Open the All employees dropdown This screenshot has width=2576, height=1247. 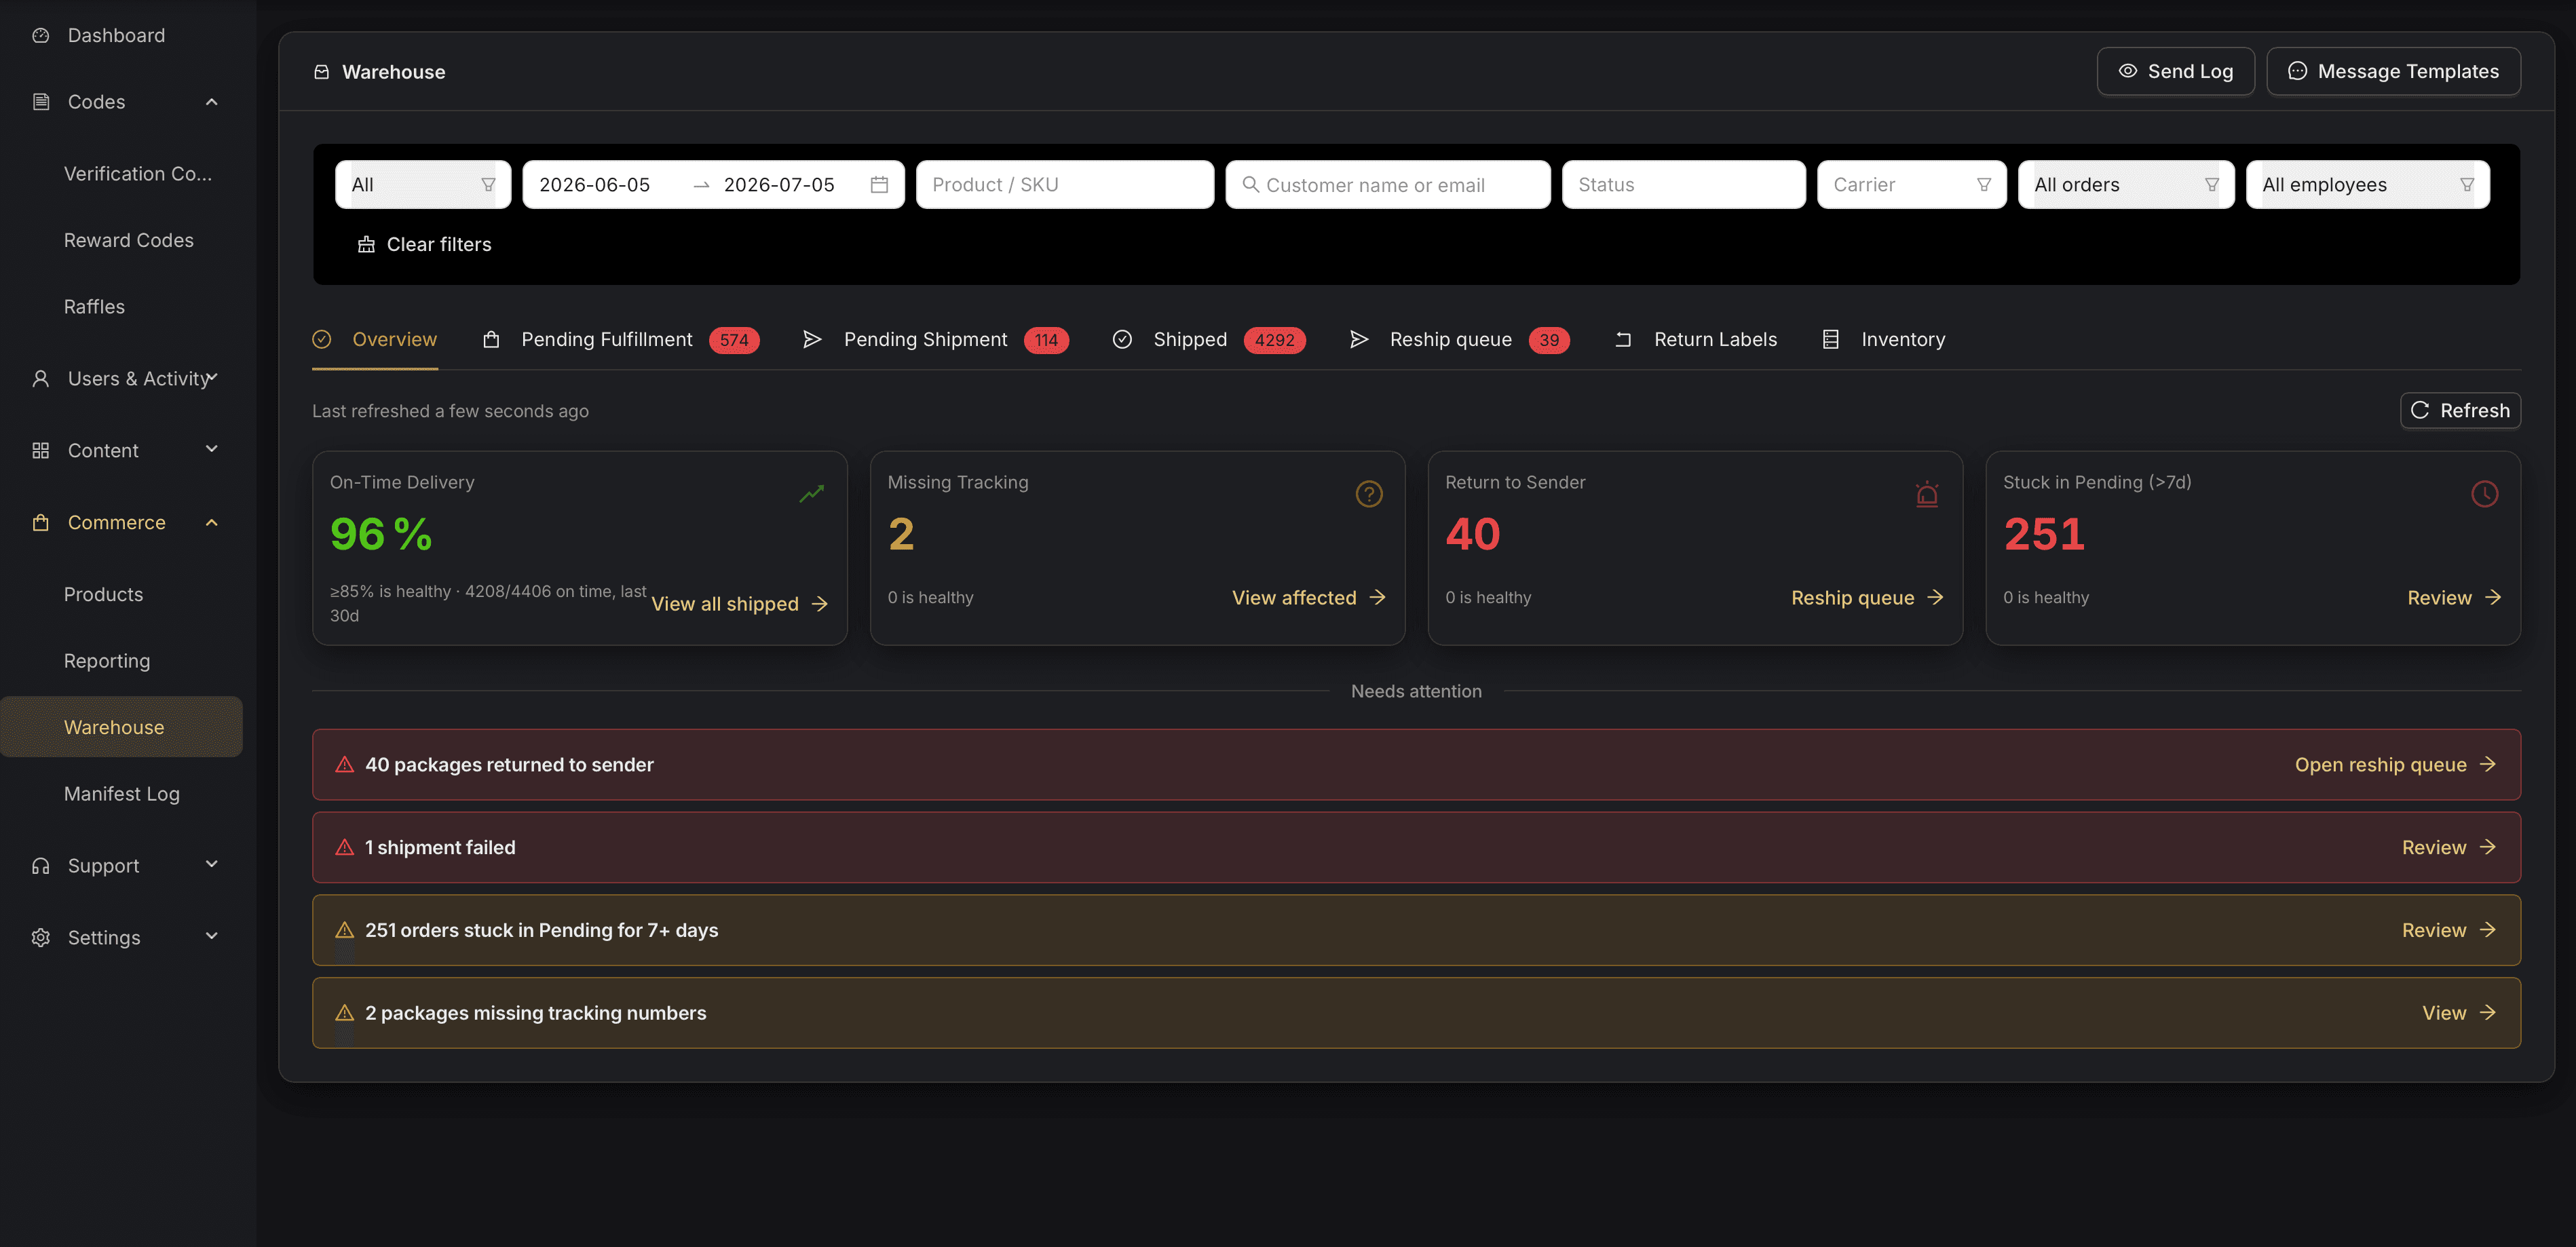2367,185
